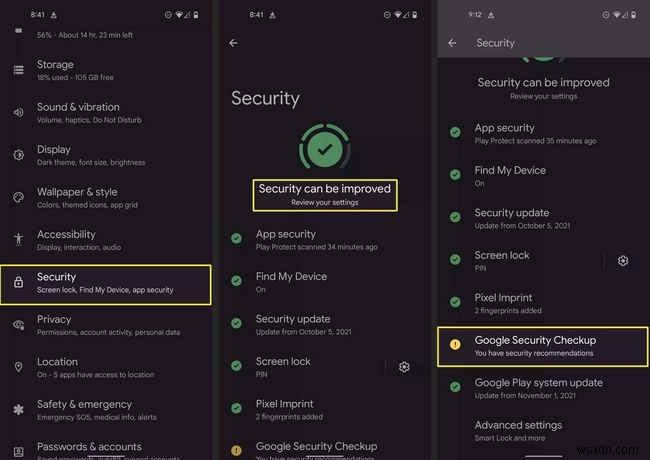Tap the 9:12 clock in right status bar
650x460 pixels.
[475, 15]
